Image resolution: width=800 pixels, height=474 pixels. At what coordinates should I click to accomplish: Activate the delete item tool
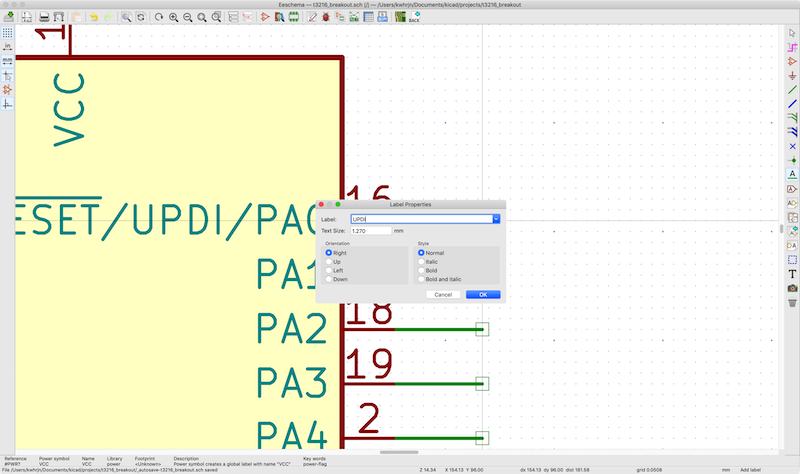tap(792, 303)
